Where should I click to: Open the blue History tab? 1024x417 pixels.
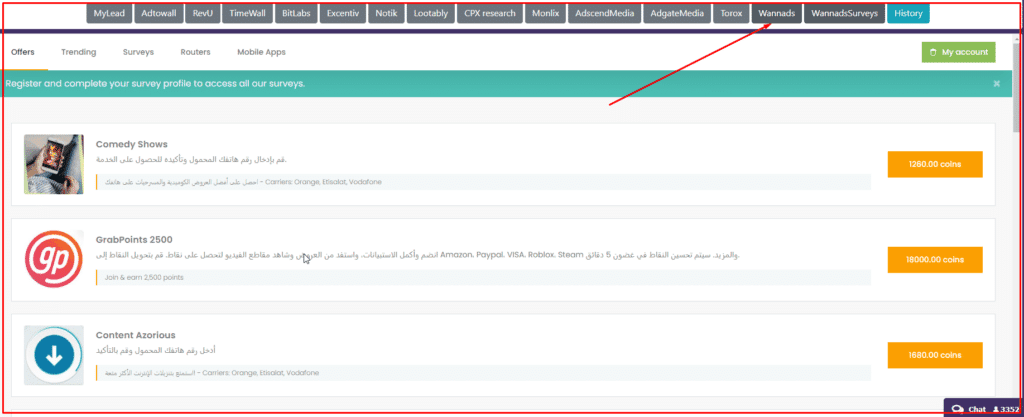908,13
